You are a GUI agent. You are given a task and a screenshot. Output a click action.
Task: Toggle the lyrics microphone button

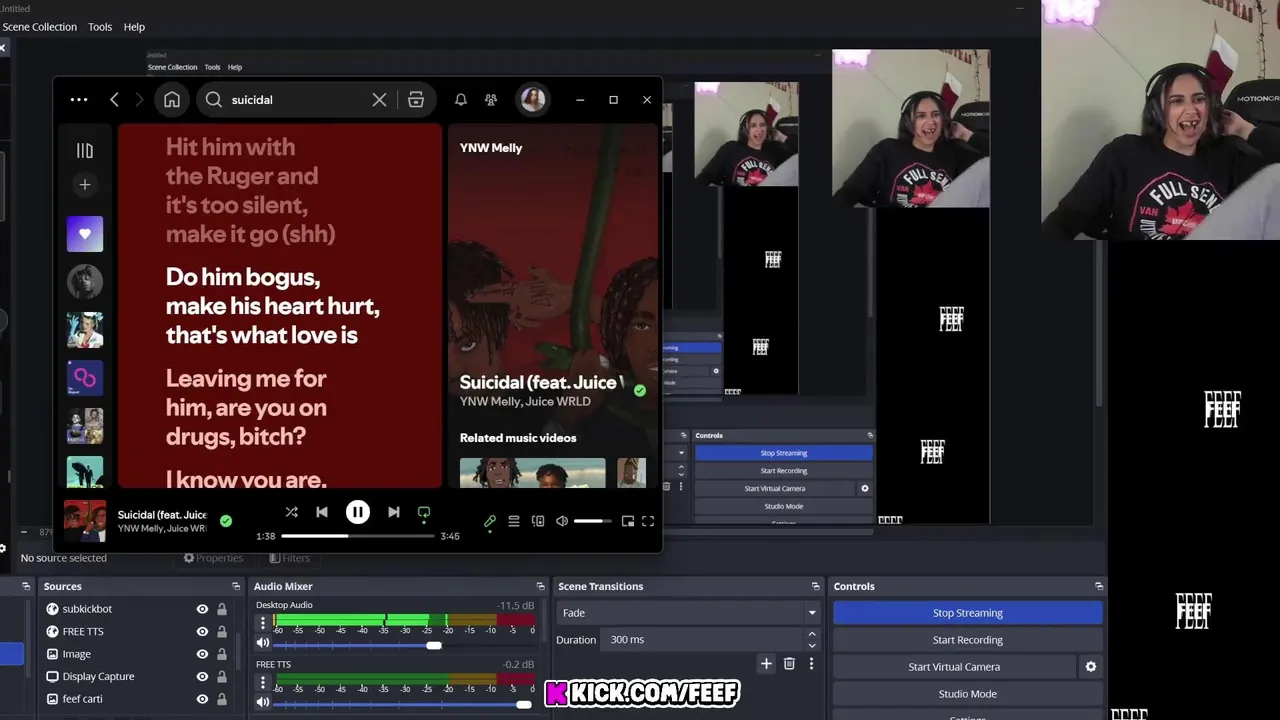coord(490,521)
